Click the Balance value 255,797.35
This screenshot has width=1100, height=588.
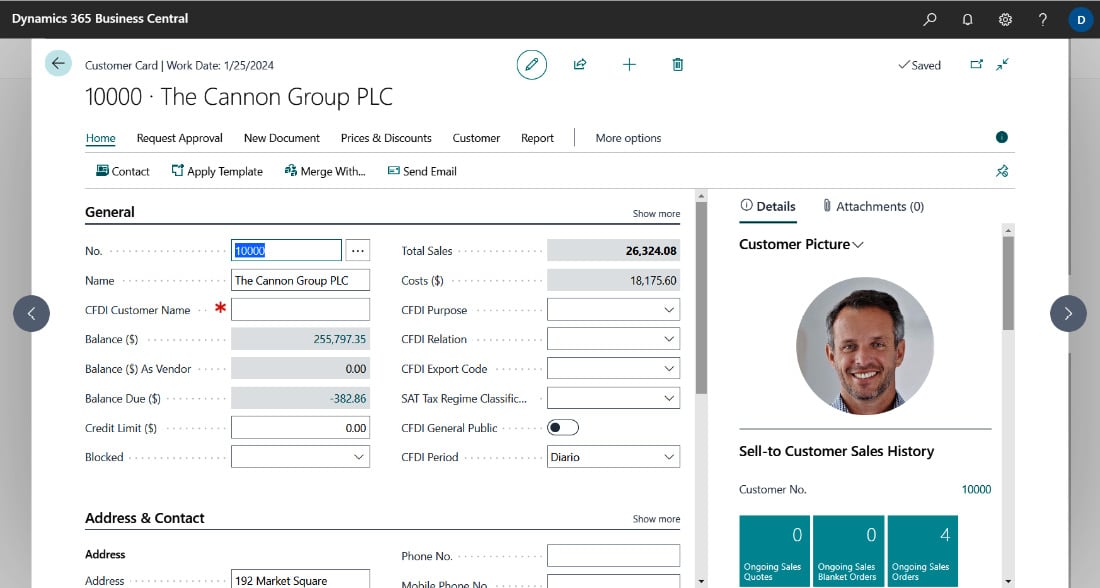tap(340, 339)
